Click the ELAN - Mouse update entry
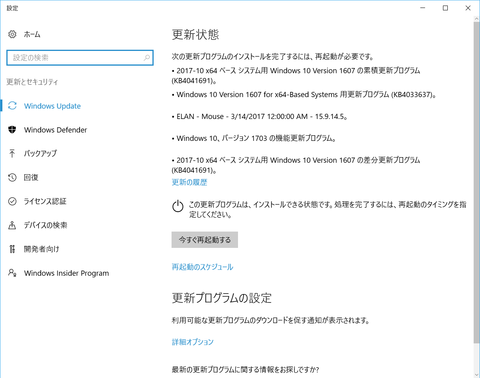Screen dimensions: 480x378 pos(260,117)
